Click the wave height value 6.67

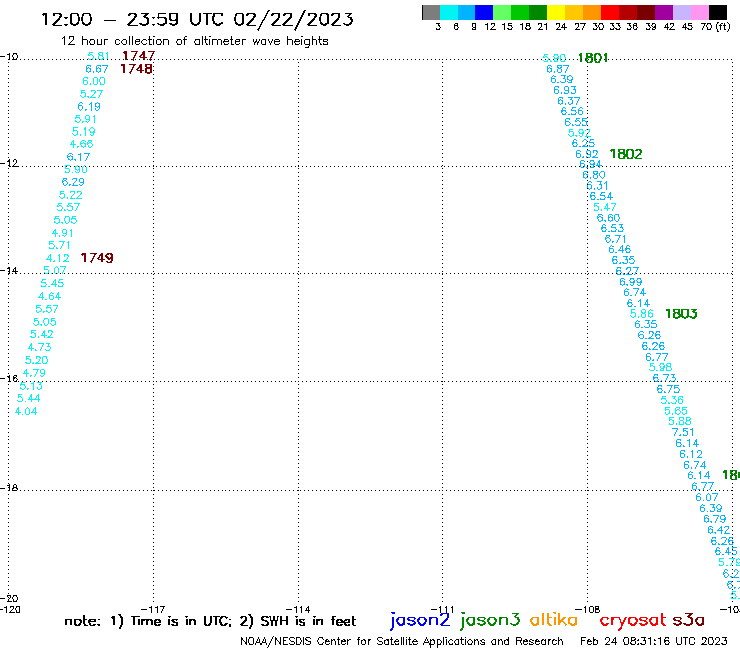pyautogui.click(x=97, y=69)
